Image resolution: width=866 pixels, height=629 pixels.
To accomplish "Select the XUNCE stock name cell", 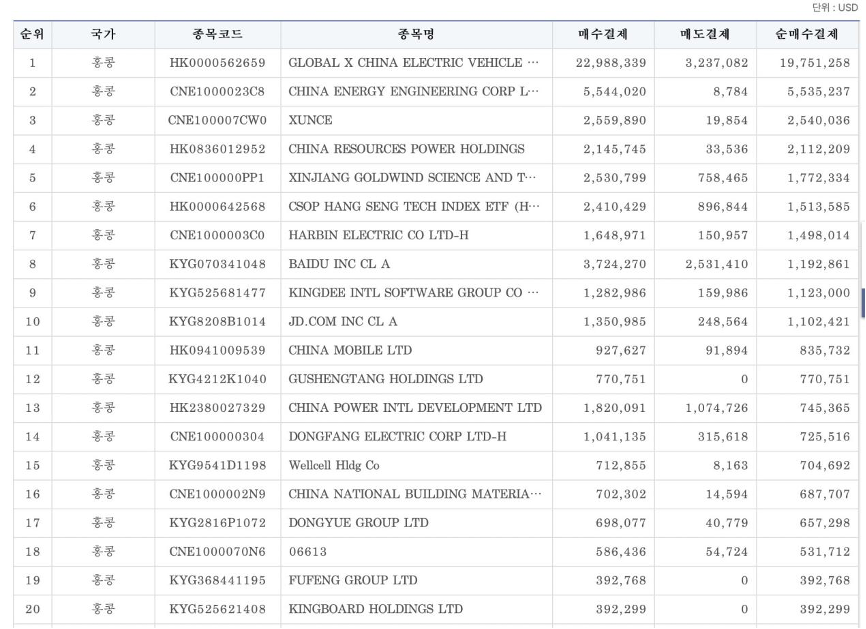I will [x=310, y=121].
